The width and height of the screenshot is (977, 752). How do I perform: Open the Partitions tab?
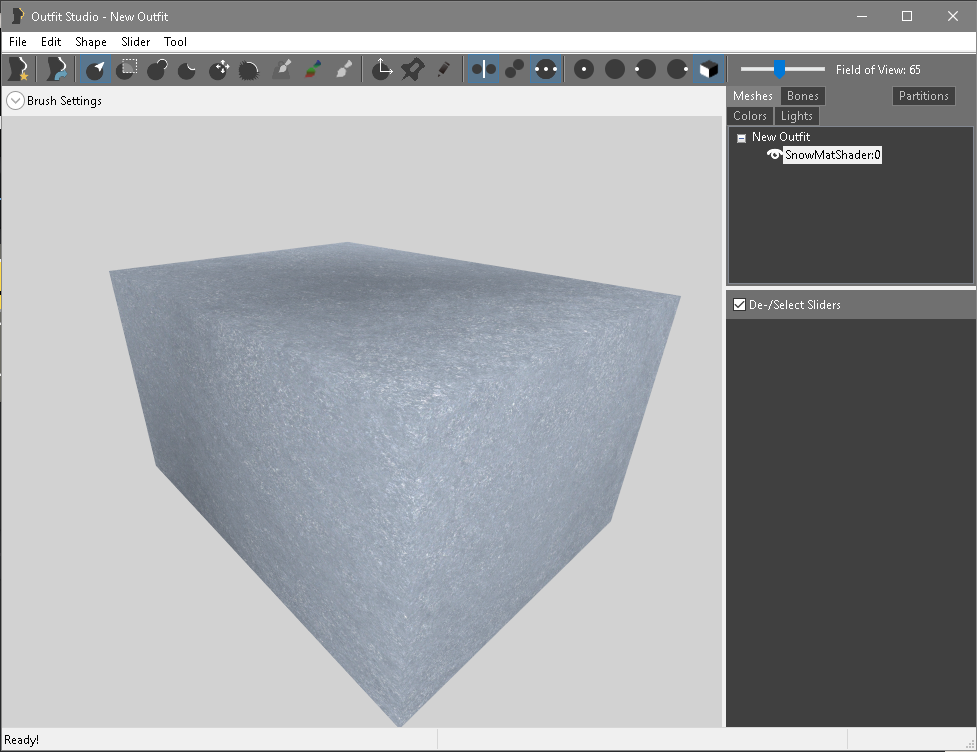[x=923, y=96]
